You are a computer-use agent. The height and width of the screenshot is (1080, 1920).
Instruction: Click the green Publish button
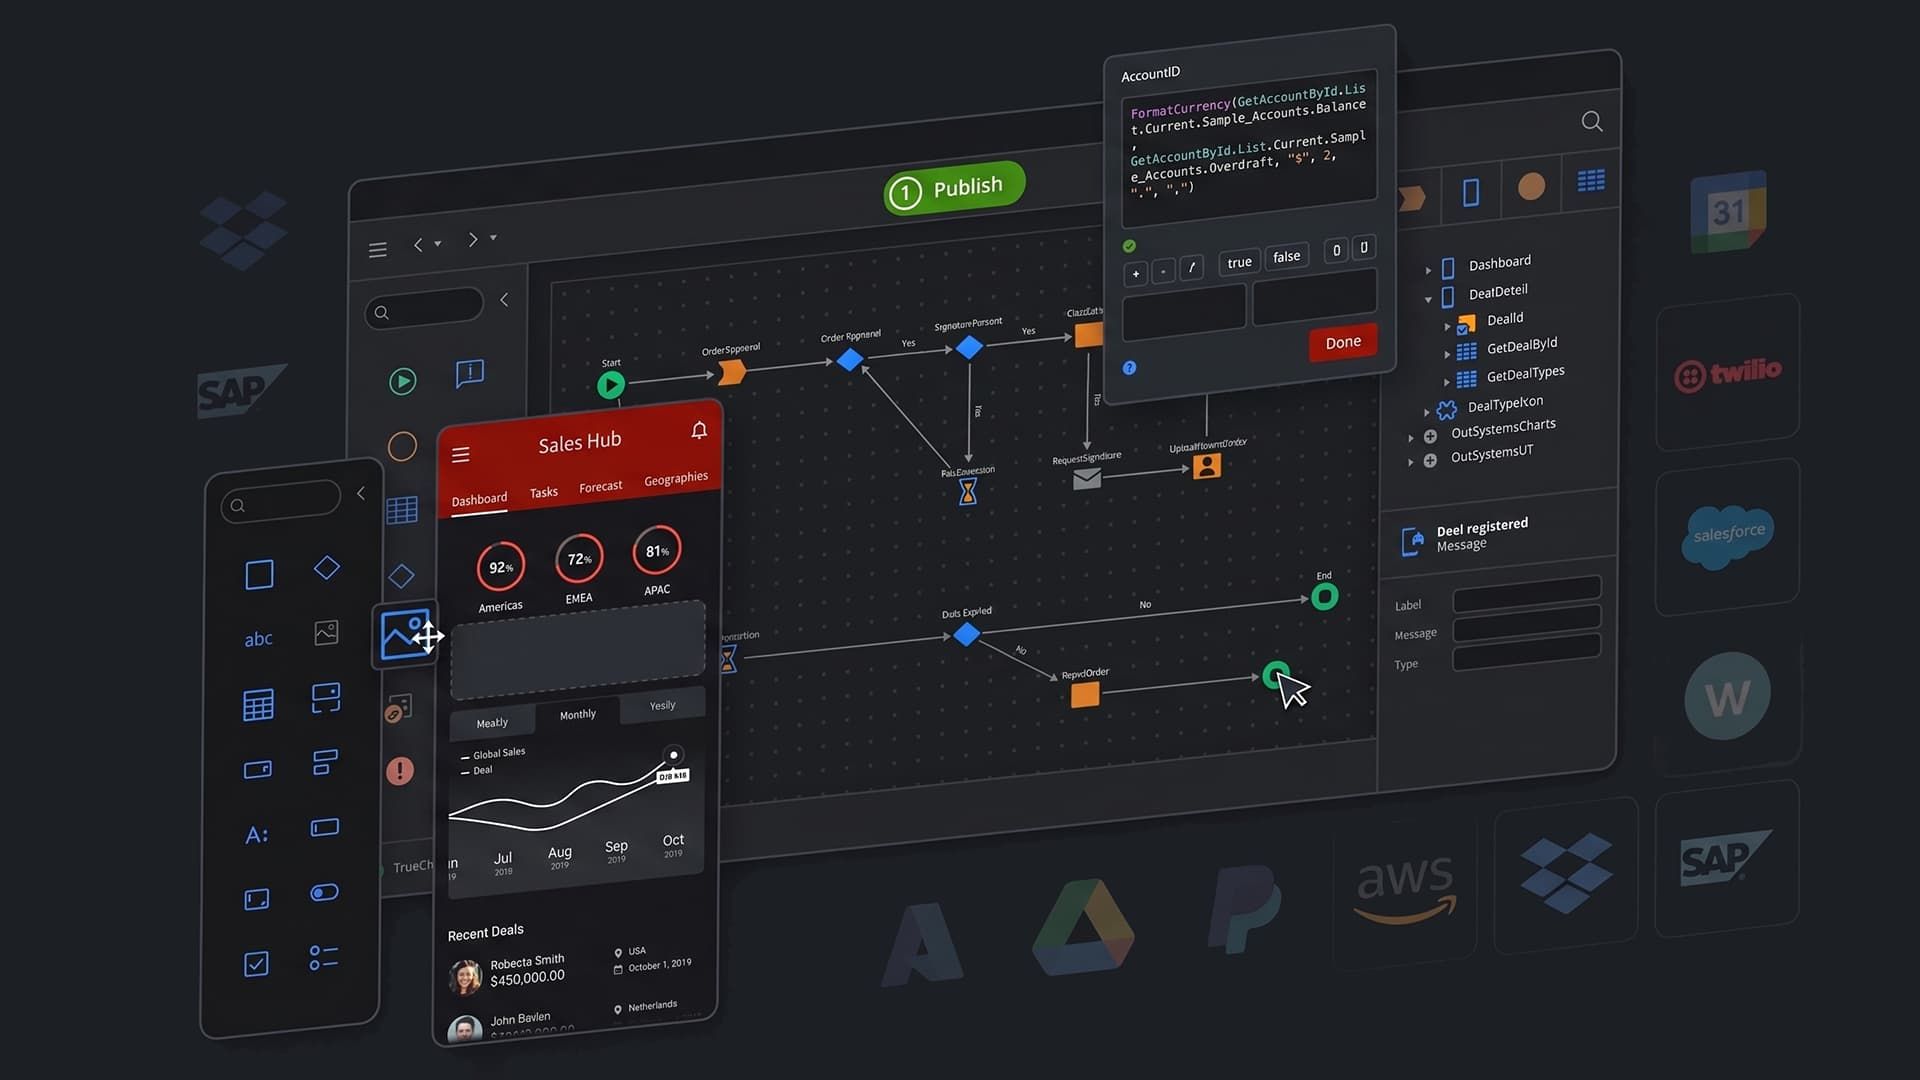point(954,188)
